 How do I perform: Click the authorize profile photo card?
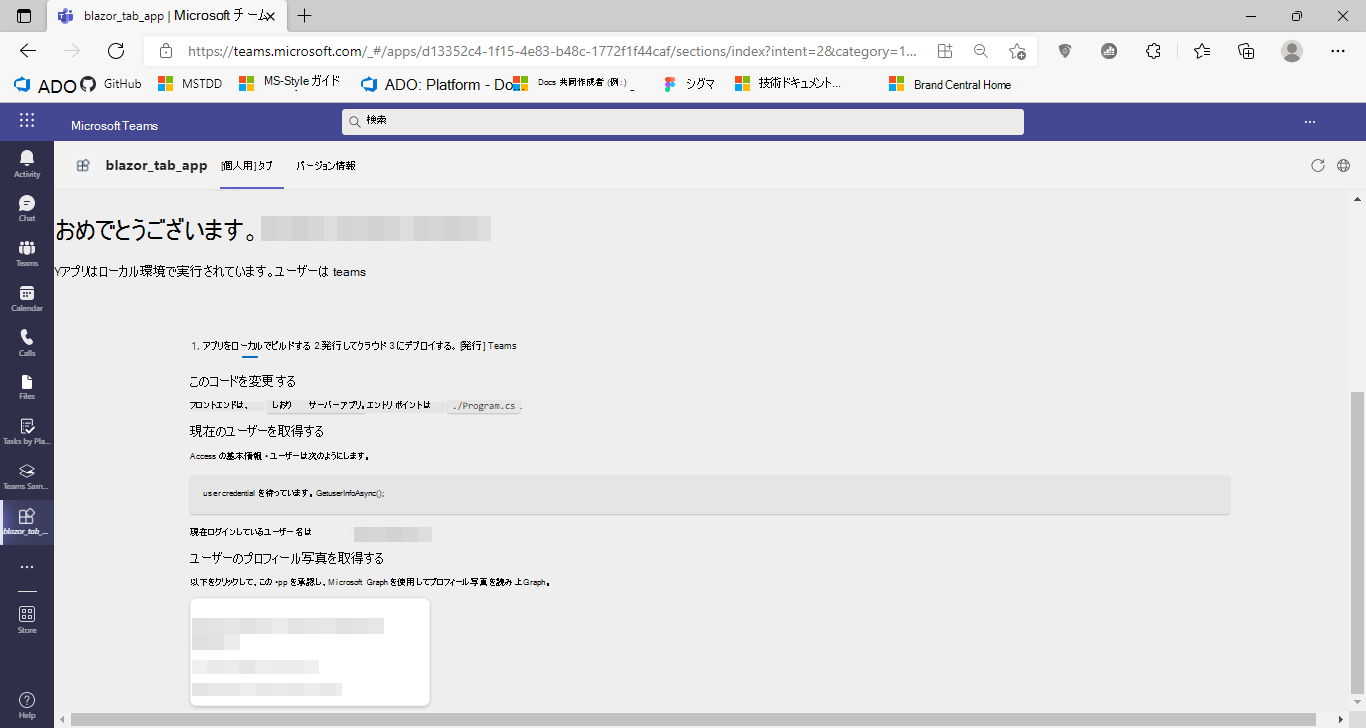tap(310, 652)
